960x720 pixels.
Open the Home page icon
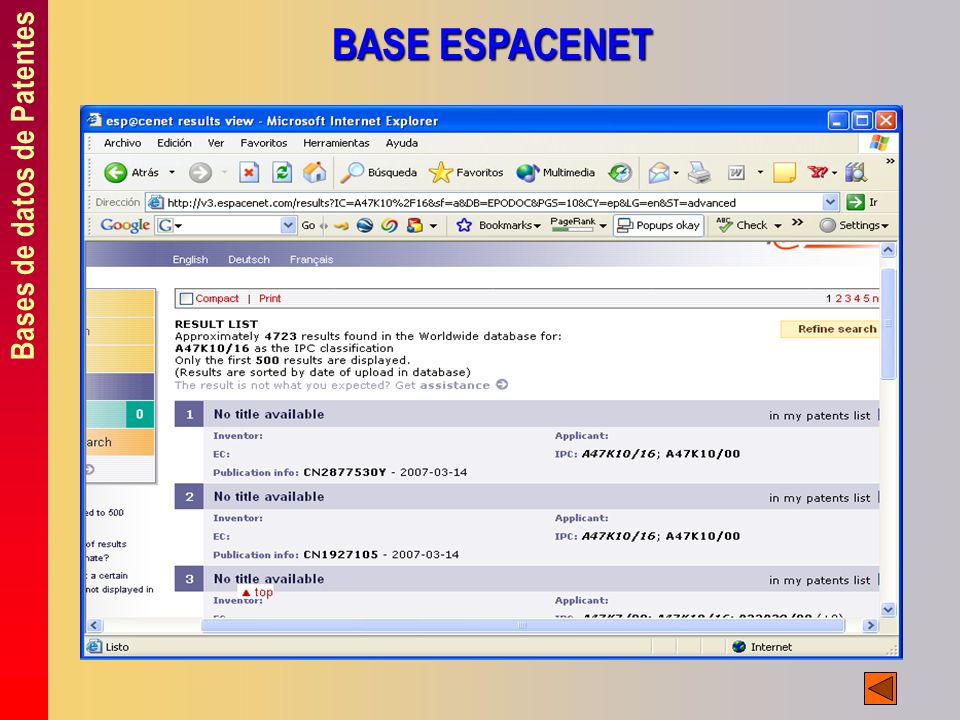(x=315, y=173)
